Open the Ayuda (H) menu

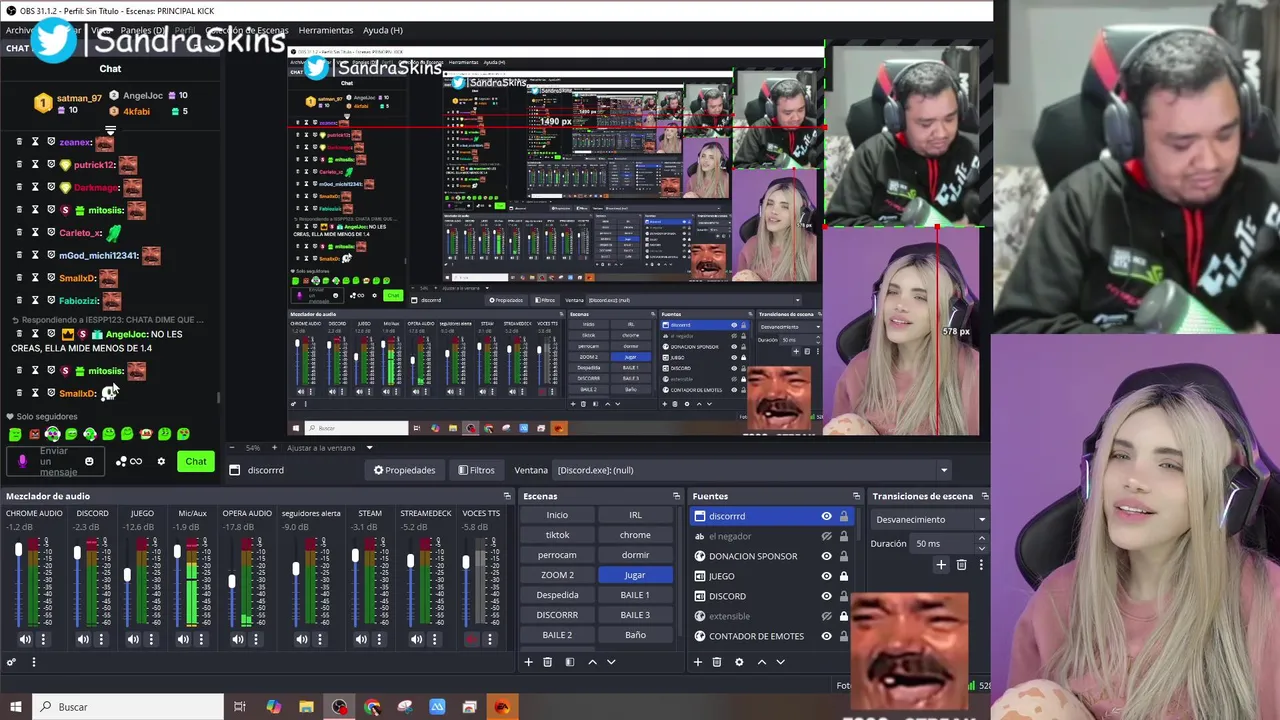[383, 30]
